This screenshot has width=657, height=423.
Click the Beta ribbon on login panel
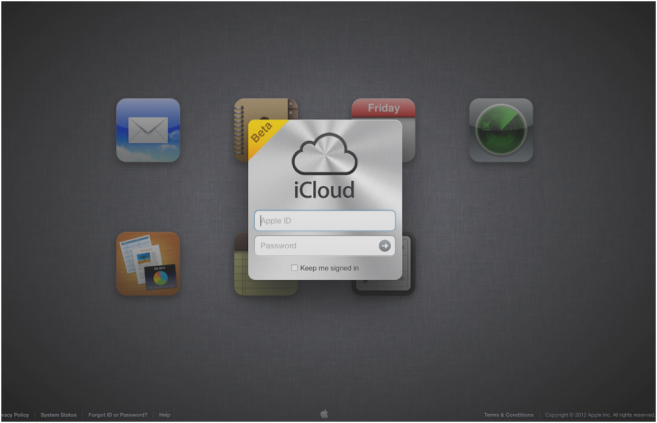coord(263,135)
